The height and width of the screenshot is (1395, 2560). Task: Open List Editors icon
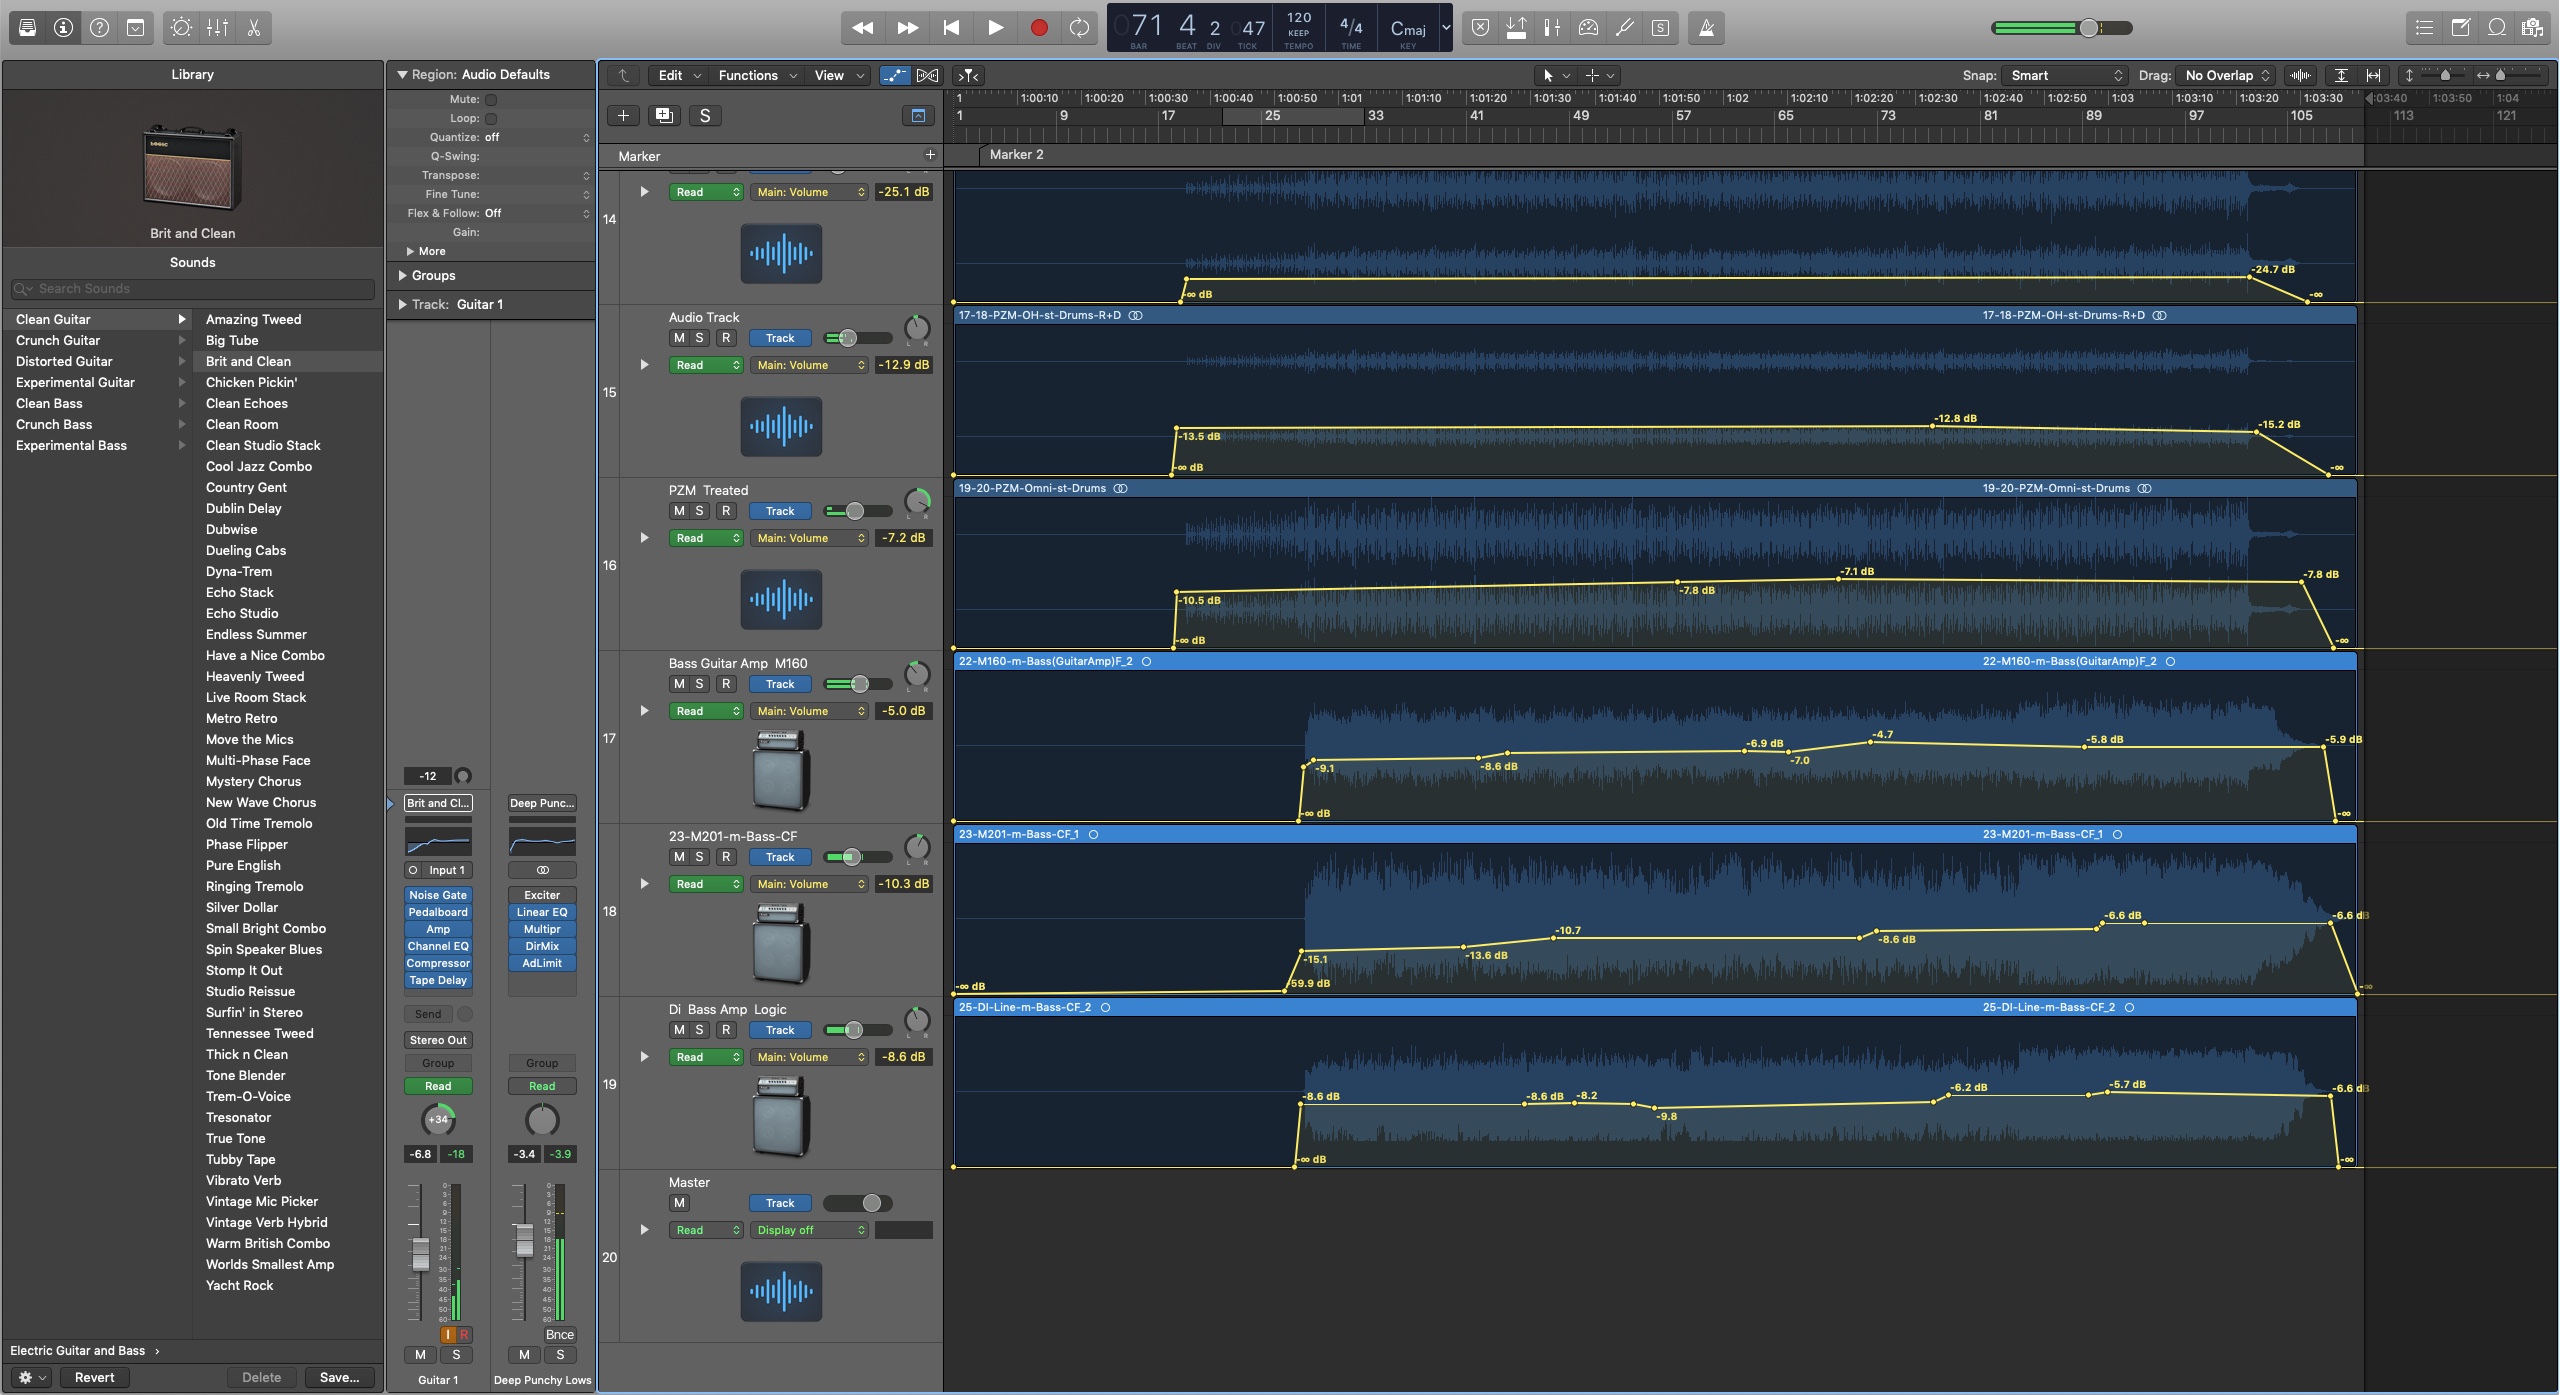tap(2425, 28)
